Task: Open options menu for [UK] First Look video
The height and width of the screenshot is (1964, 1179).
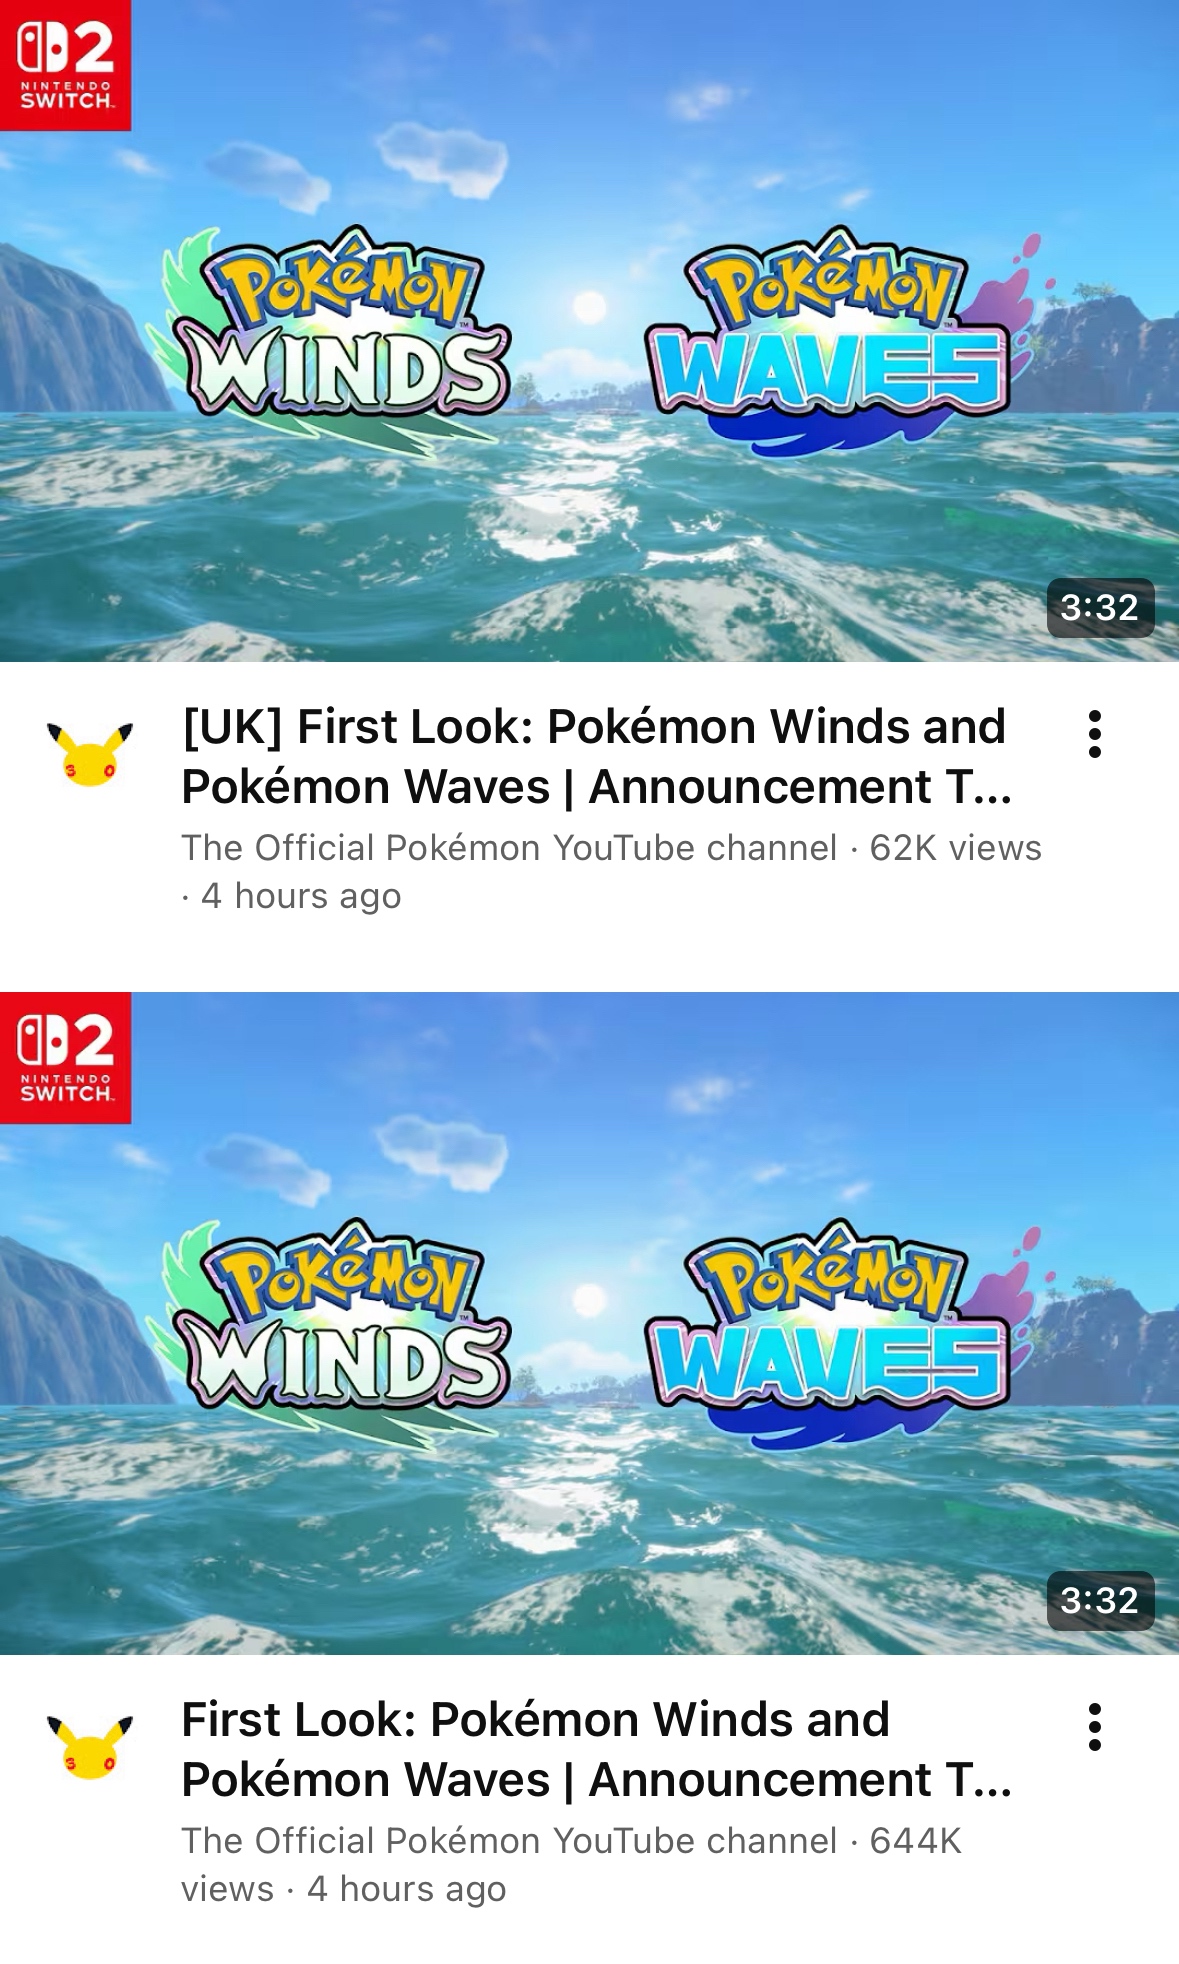Action: [x=1095, y=734]
